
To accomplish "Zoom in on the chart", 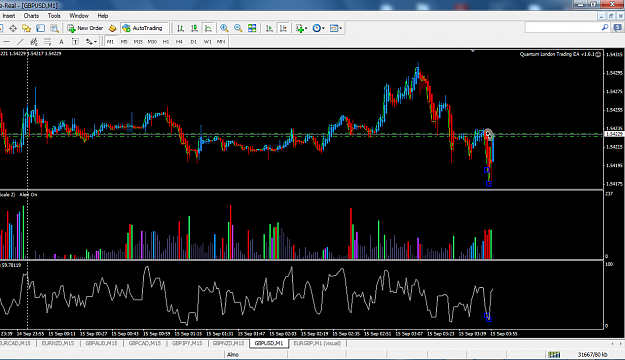I will coord(224,28).
